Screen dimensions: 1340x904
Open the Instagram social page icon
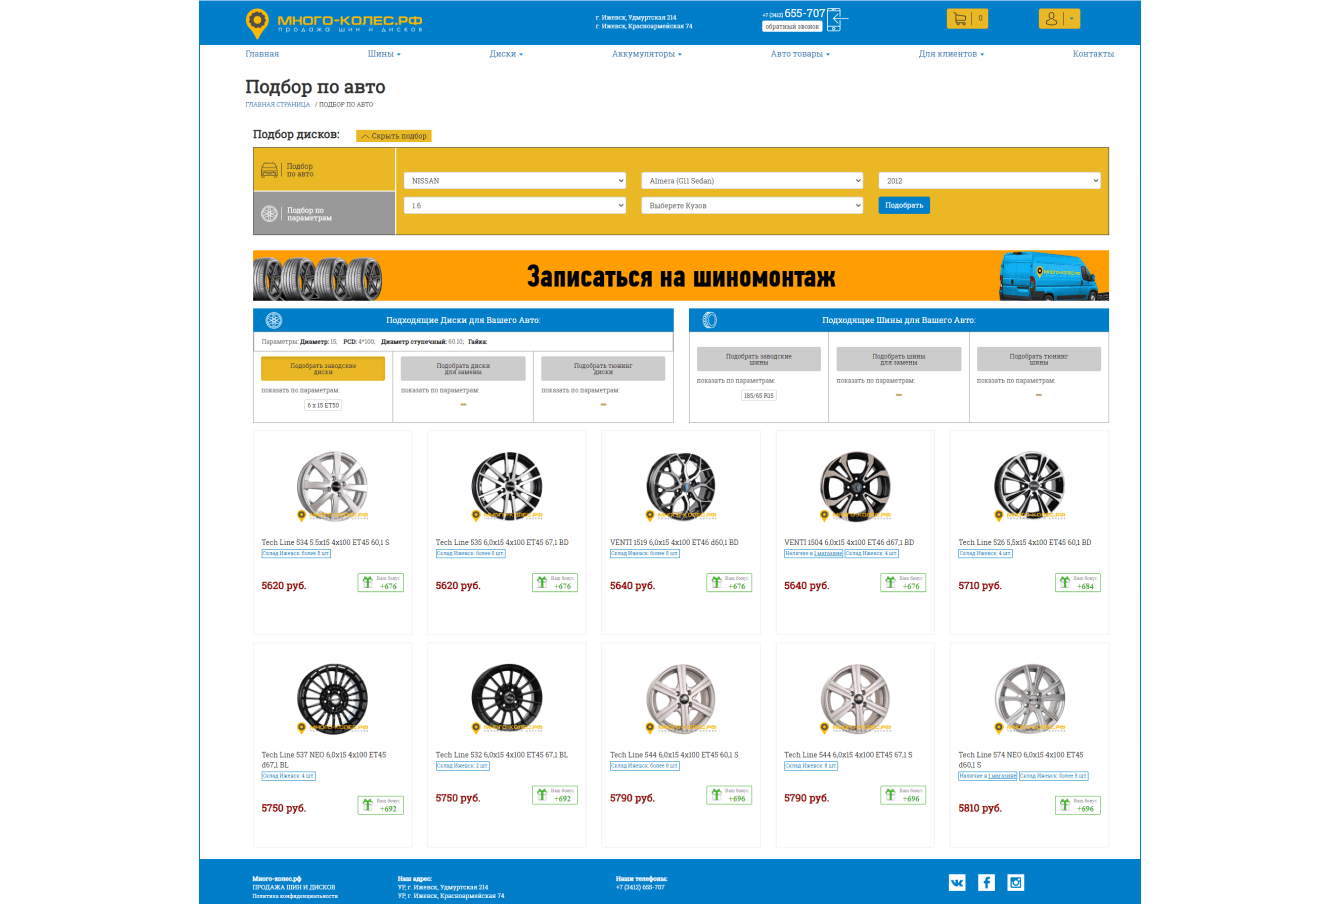tap(1016, 882)
